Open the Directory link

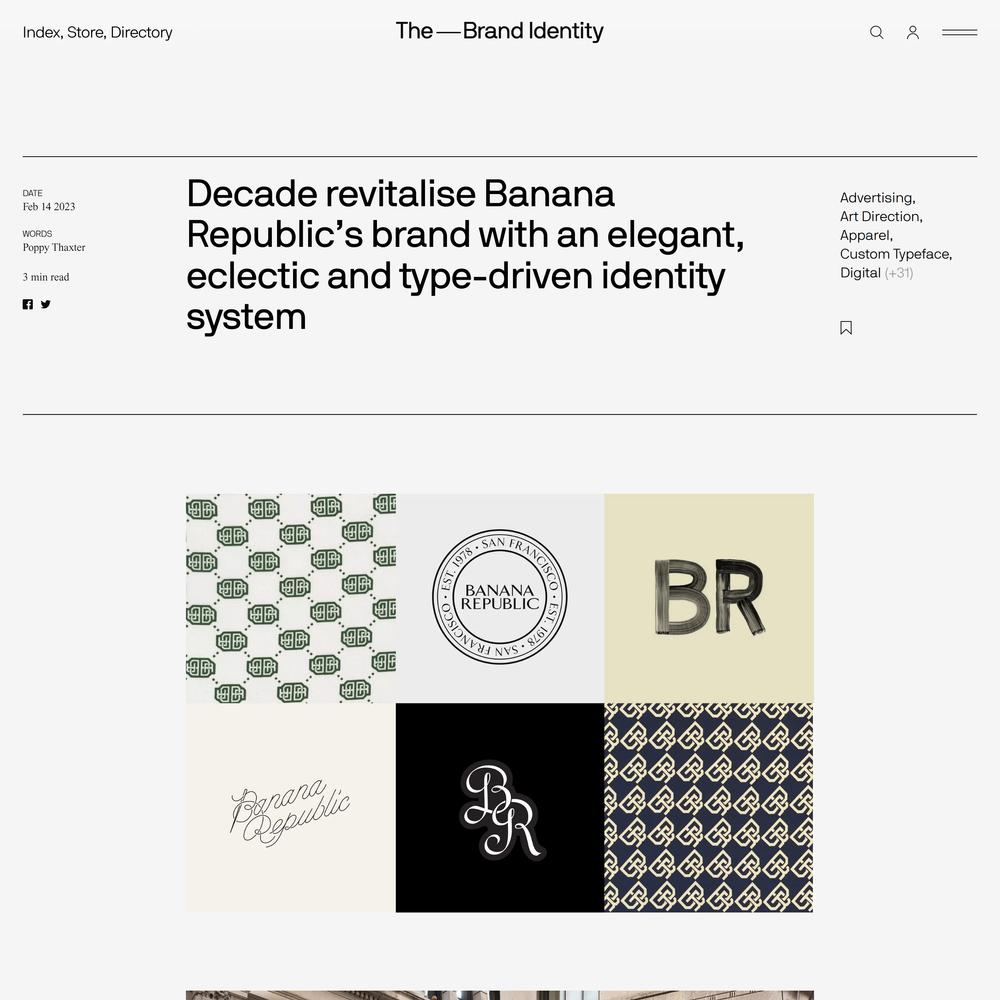tap(142, 33)
